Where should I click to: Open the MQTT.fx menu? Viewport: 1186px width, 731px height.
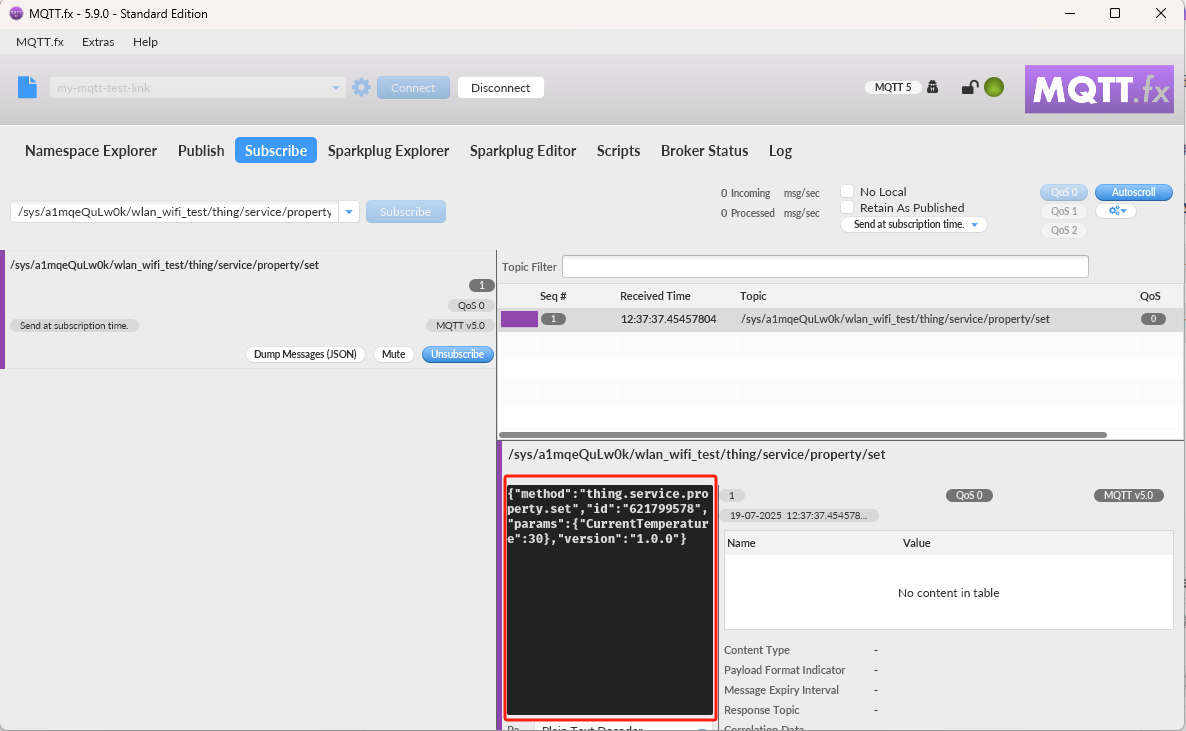[39, 42]
